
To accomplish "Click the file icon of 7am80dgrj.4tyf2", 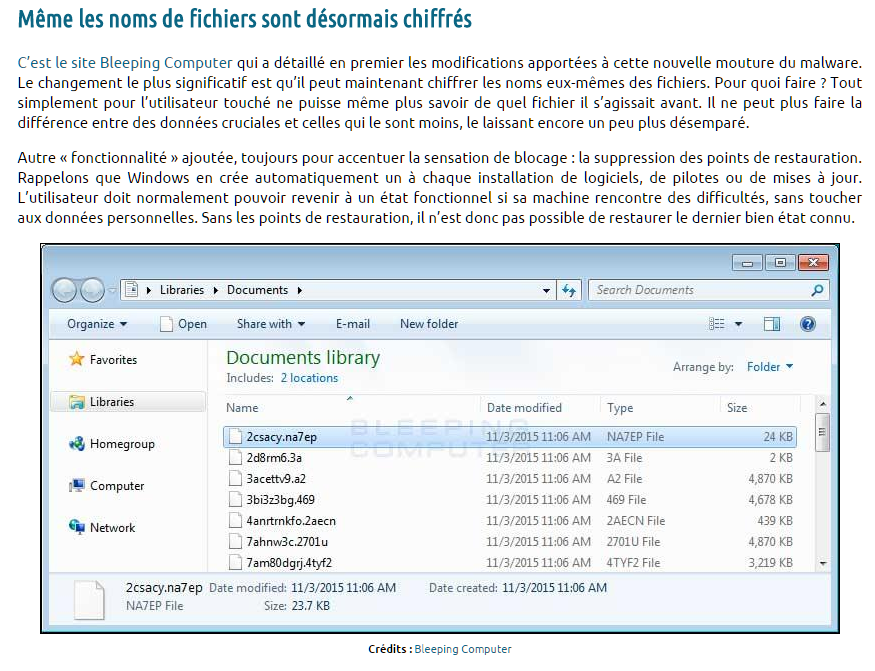I will pyautogui.click(x=235, y=563).
